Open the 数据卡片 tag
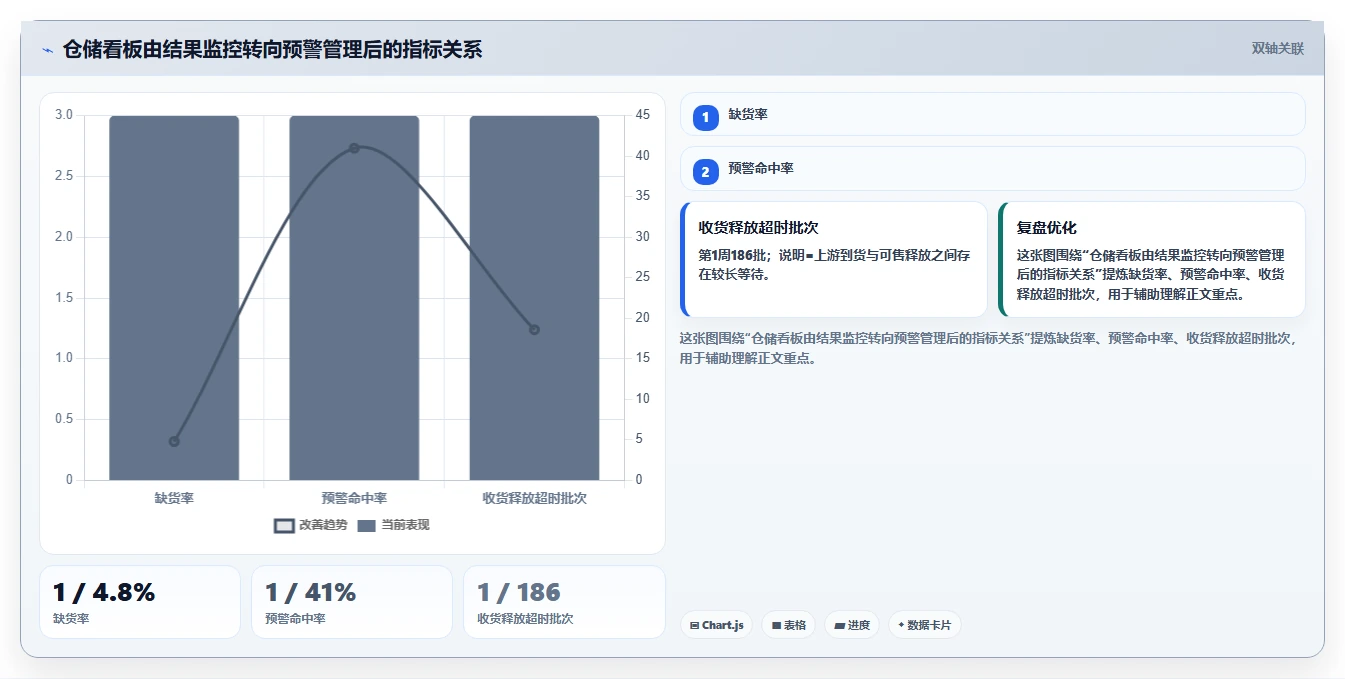 tap(925, 625)
